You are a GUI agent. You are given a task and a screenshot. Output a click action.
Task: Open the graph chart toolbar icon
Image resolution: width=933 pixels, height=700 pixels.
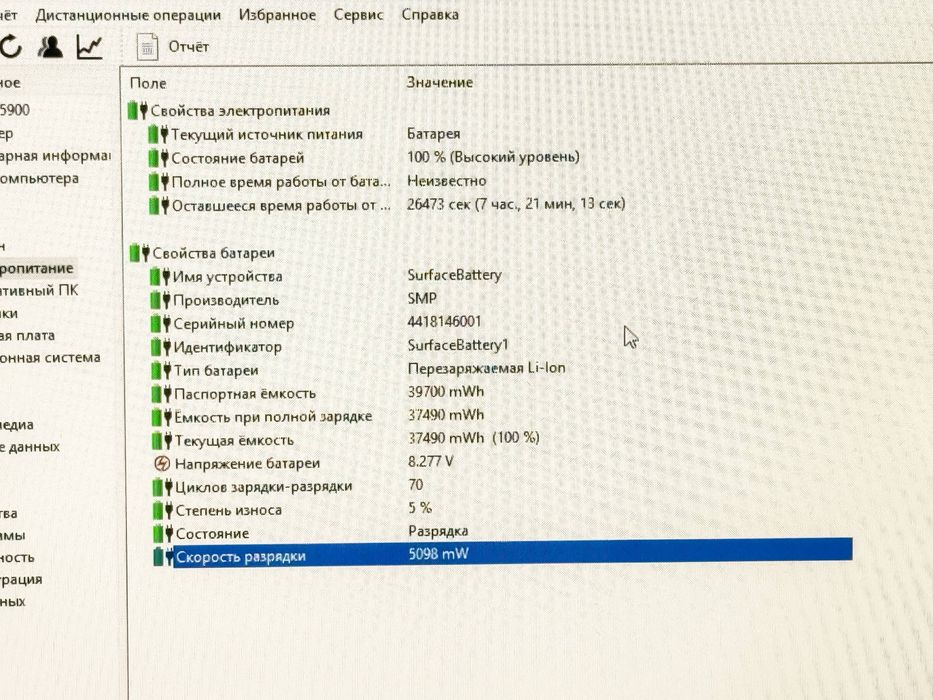89,47
